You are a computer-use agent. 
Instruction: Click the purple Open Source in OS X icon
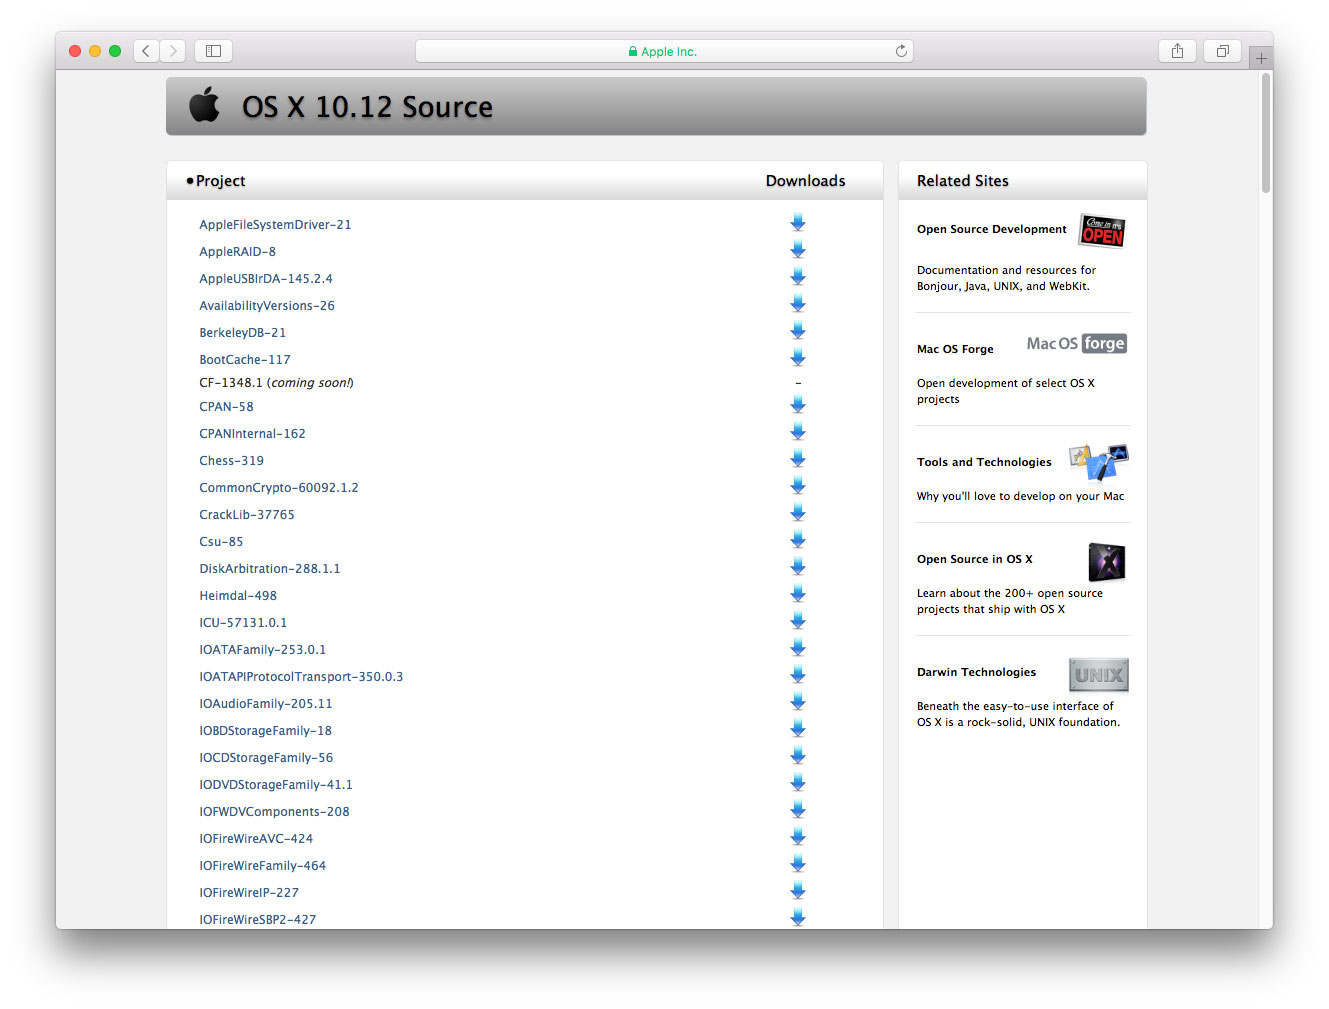[1107, 562]
